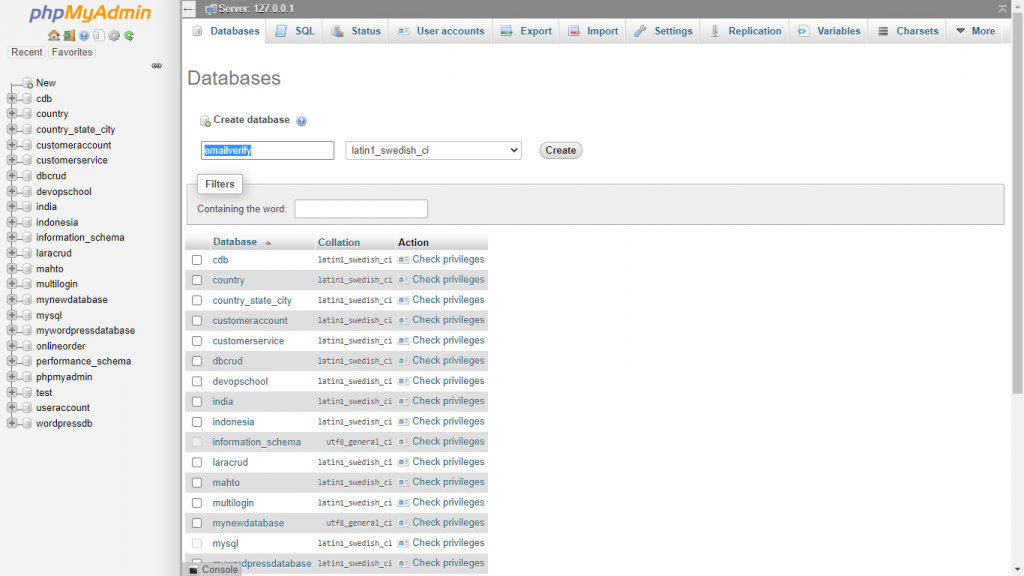Open the User accounts tab
Viewport: 1024px width, 576px height.
441,31
